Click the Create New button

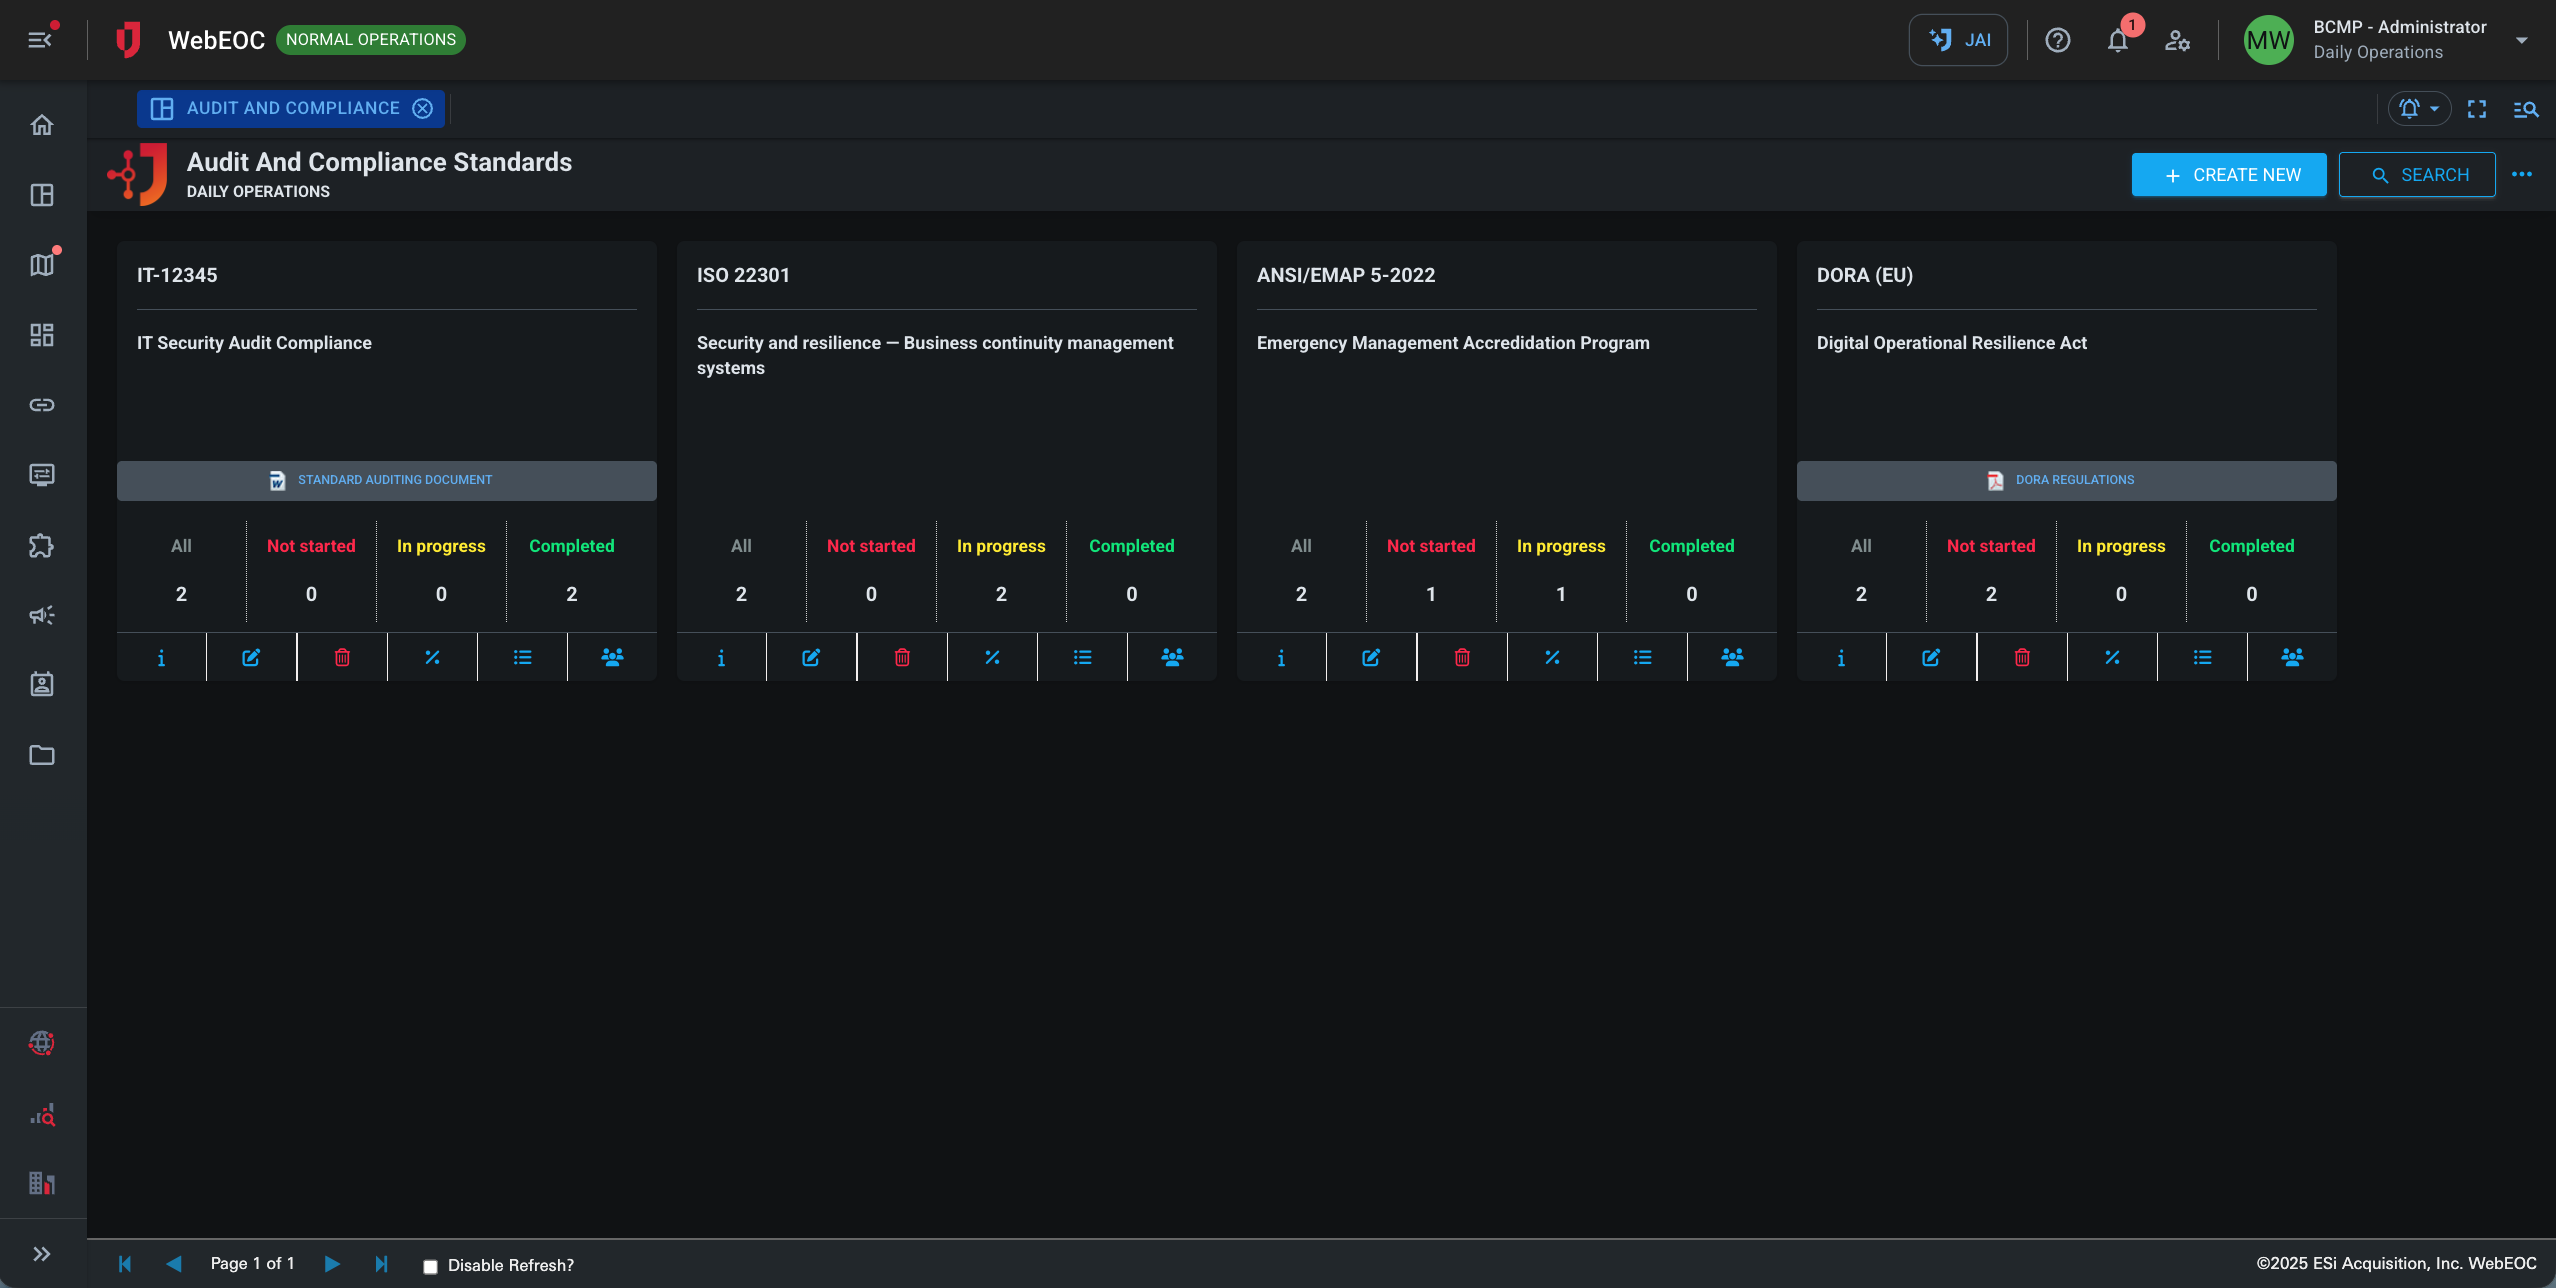point(2229,175)
